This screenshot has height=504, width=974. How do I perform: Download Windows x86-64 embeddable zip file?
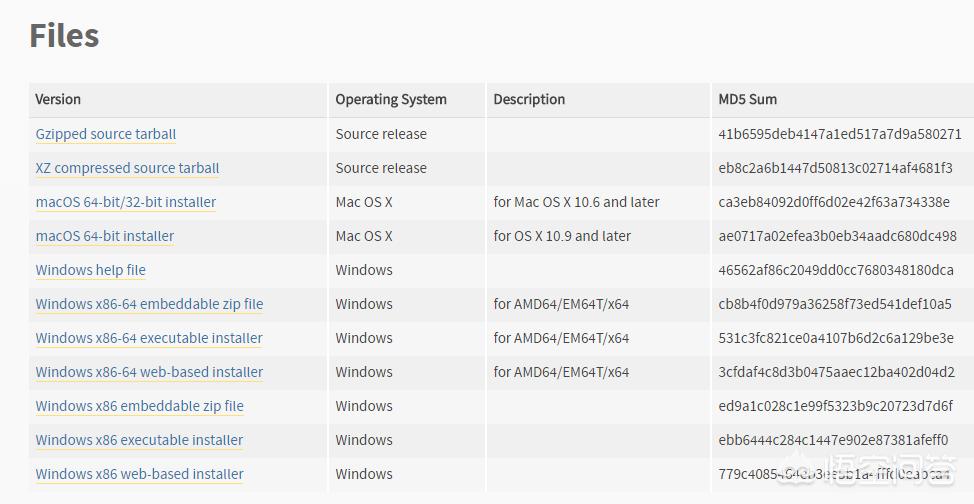tap(149, 304)
